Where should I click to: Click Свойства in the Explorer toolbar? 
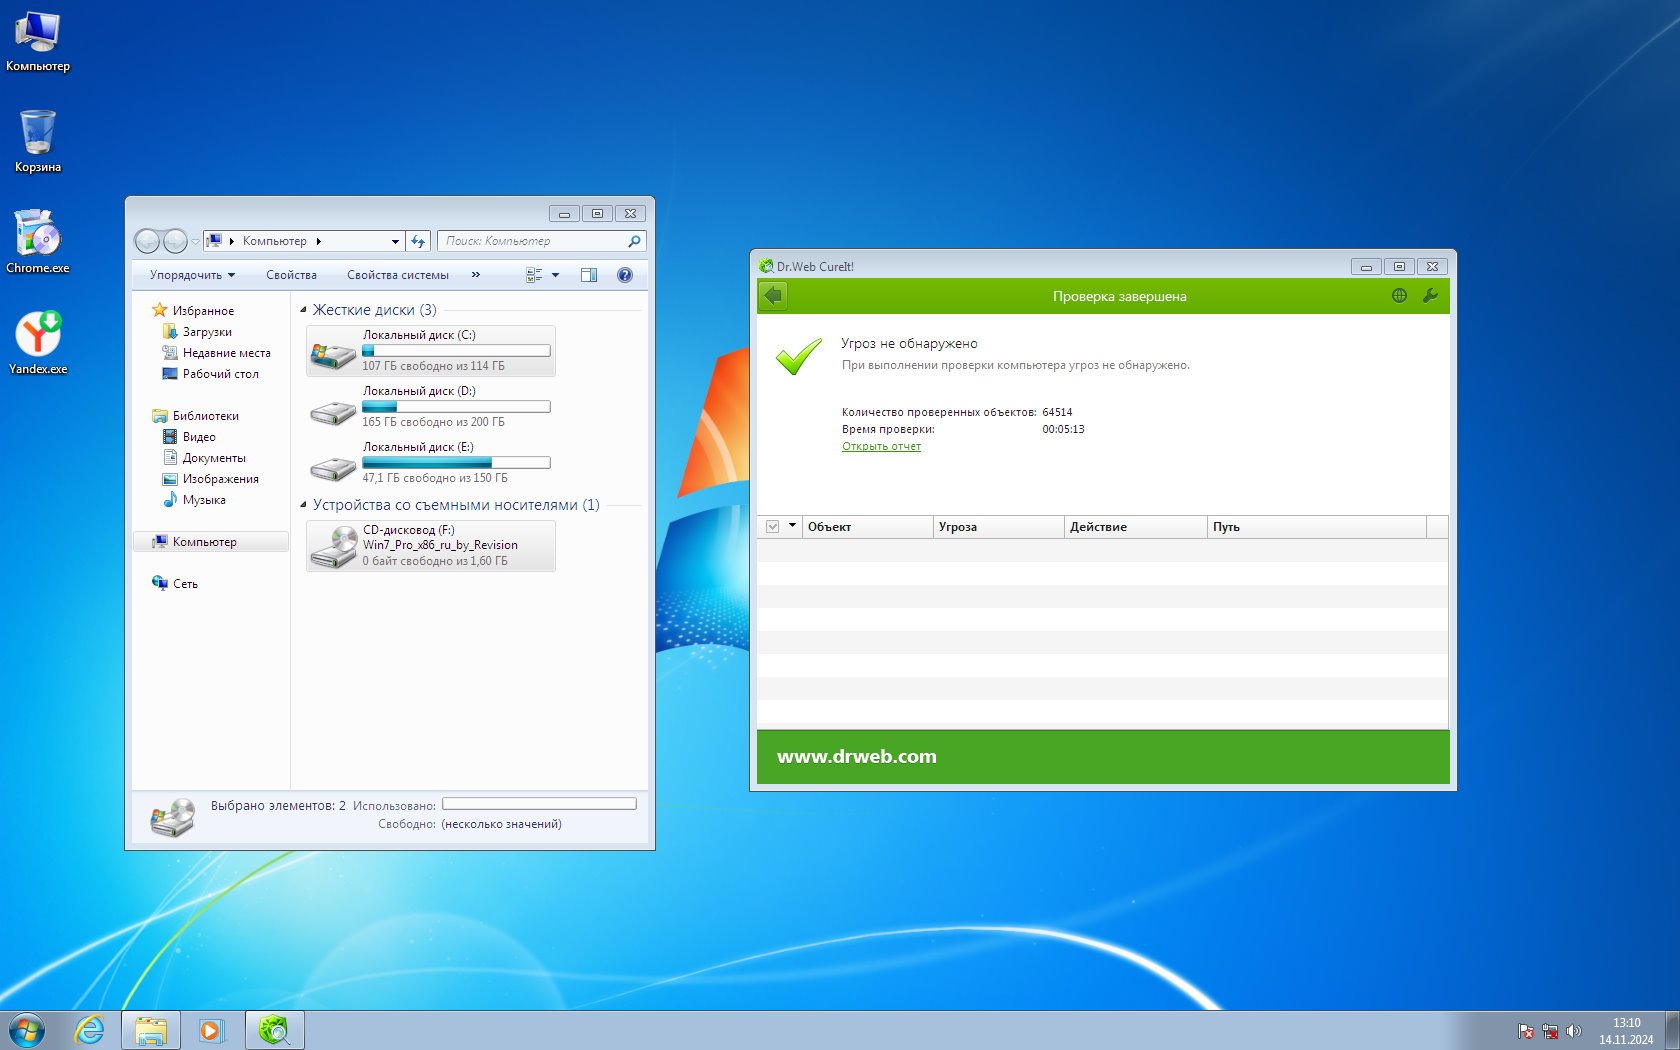pyautogui.click(x=291, y=275)
